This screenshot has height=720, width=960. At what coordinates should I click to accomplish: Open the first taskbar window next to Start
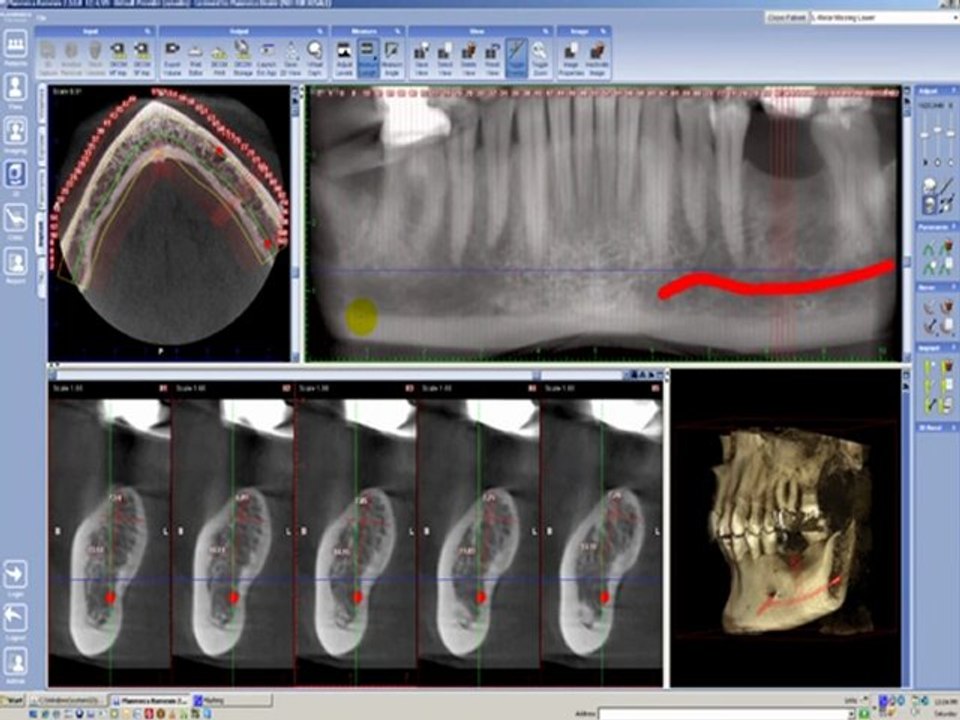68,700
